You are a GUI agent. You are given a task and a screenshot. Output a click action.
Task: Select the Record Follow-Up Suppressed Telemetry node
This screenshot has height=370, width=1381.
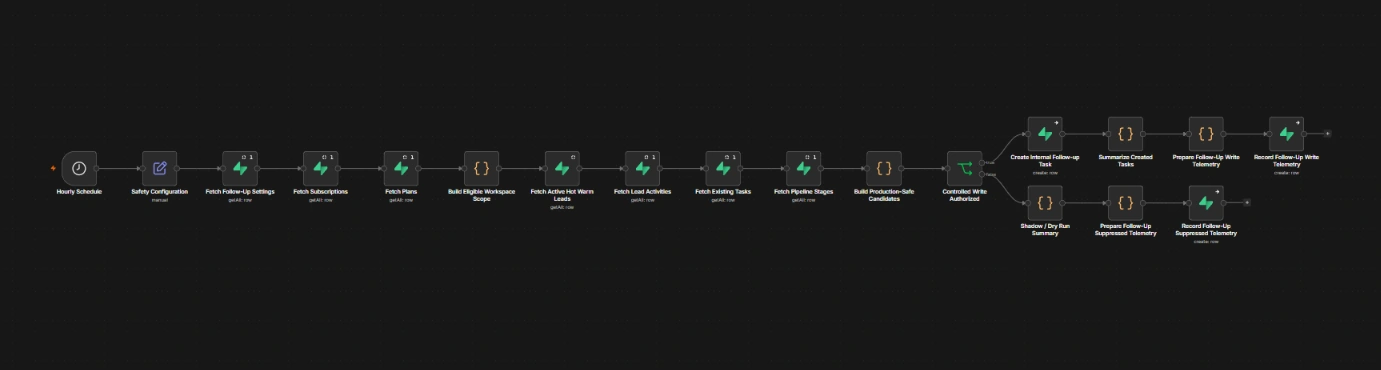coord(1206,203)
